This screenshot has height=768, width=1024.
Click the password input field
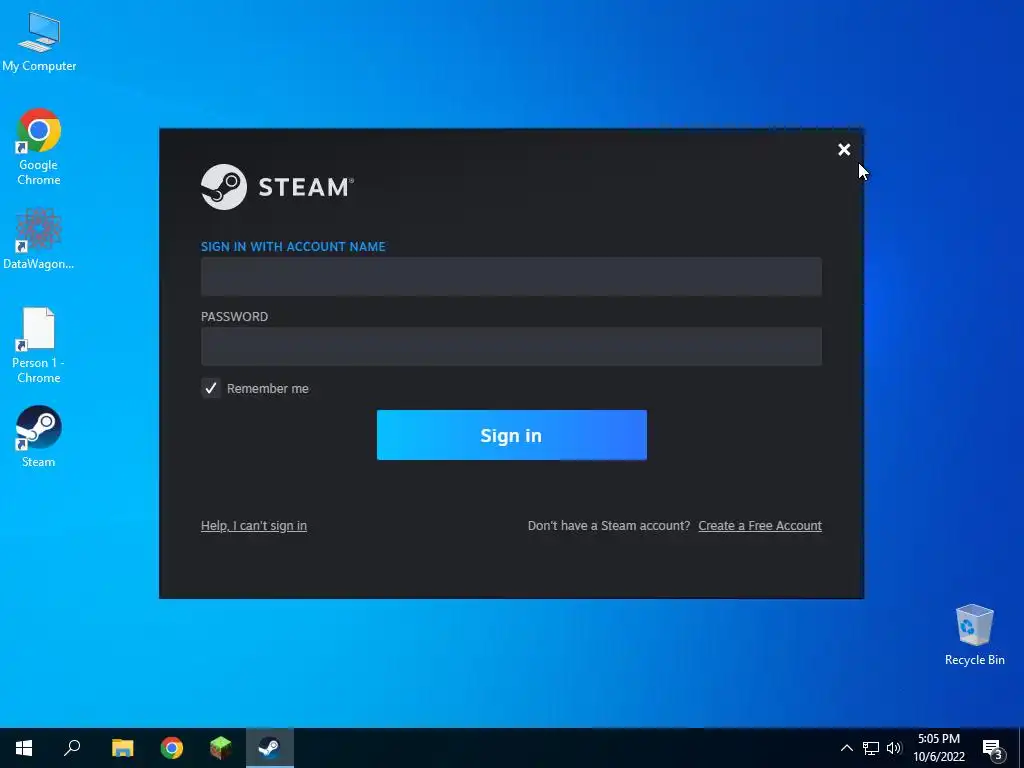pos(511,346)
